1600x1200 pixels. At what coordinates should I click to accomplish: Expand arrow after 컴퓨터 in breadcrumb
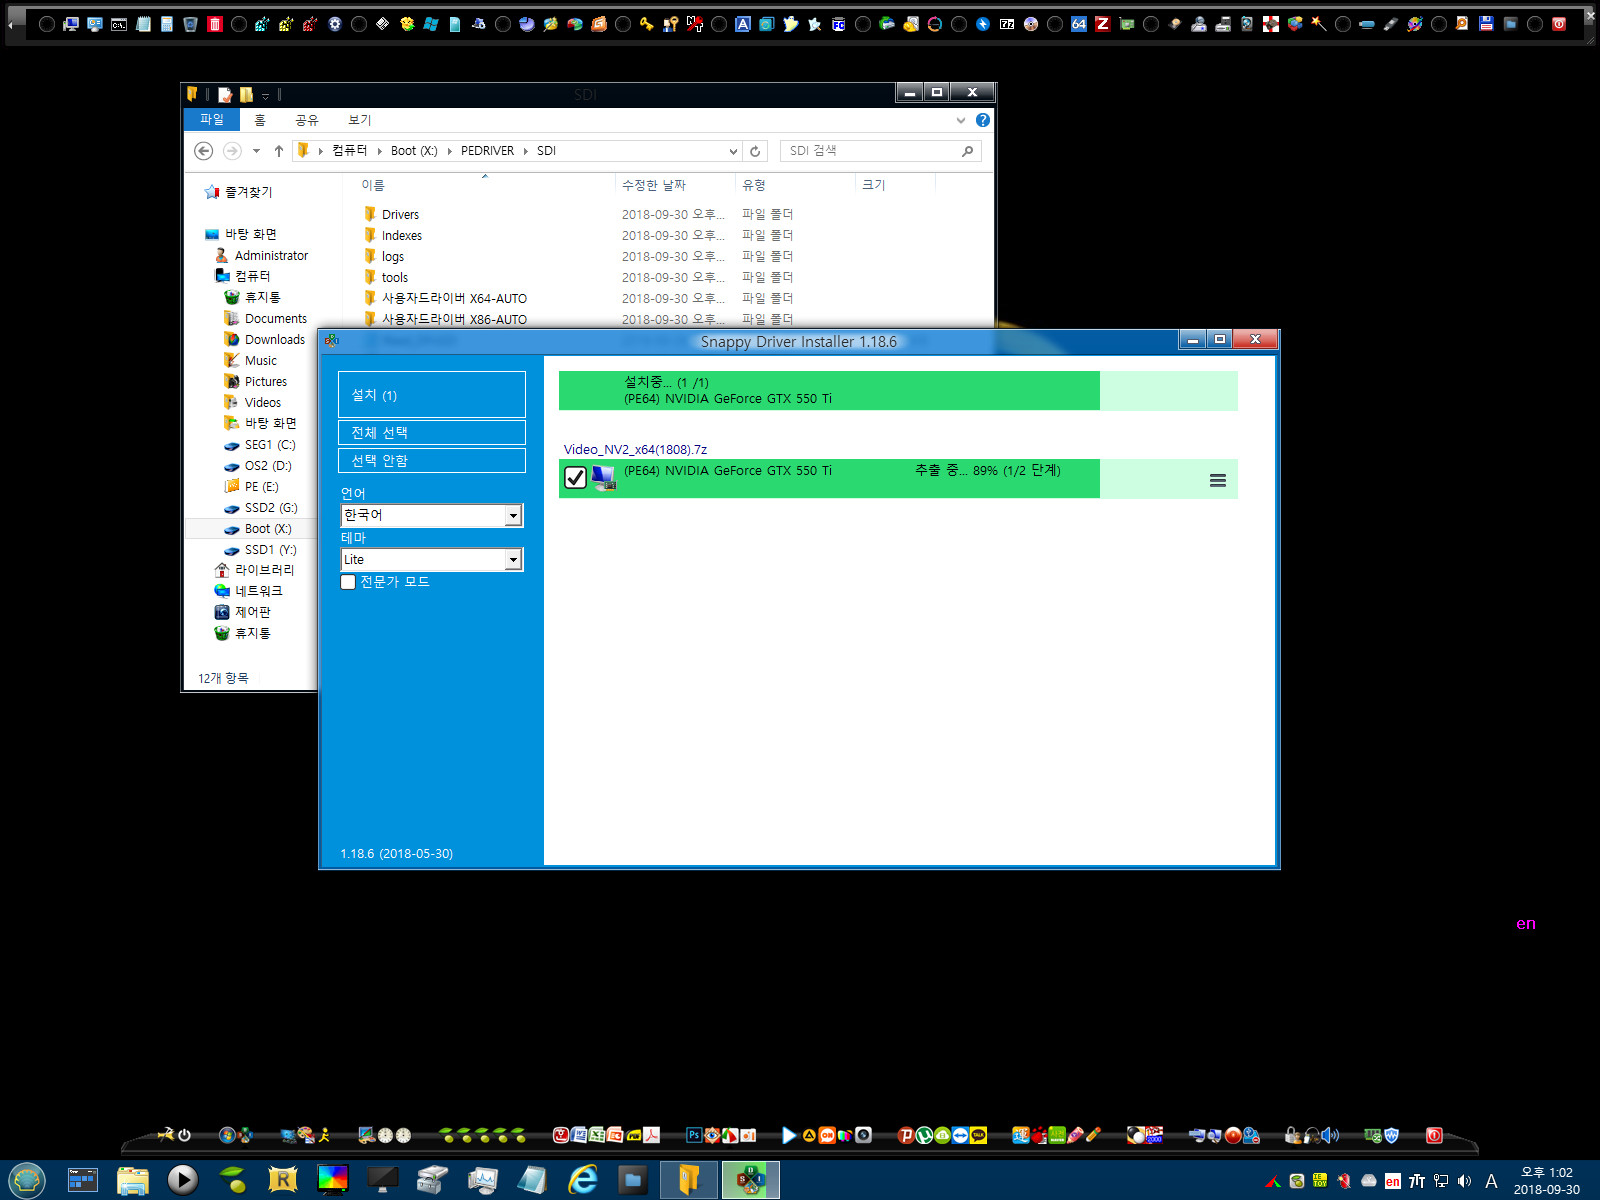coord(380,151)
